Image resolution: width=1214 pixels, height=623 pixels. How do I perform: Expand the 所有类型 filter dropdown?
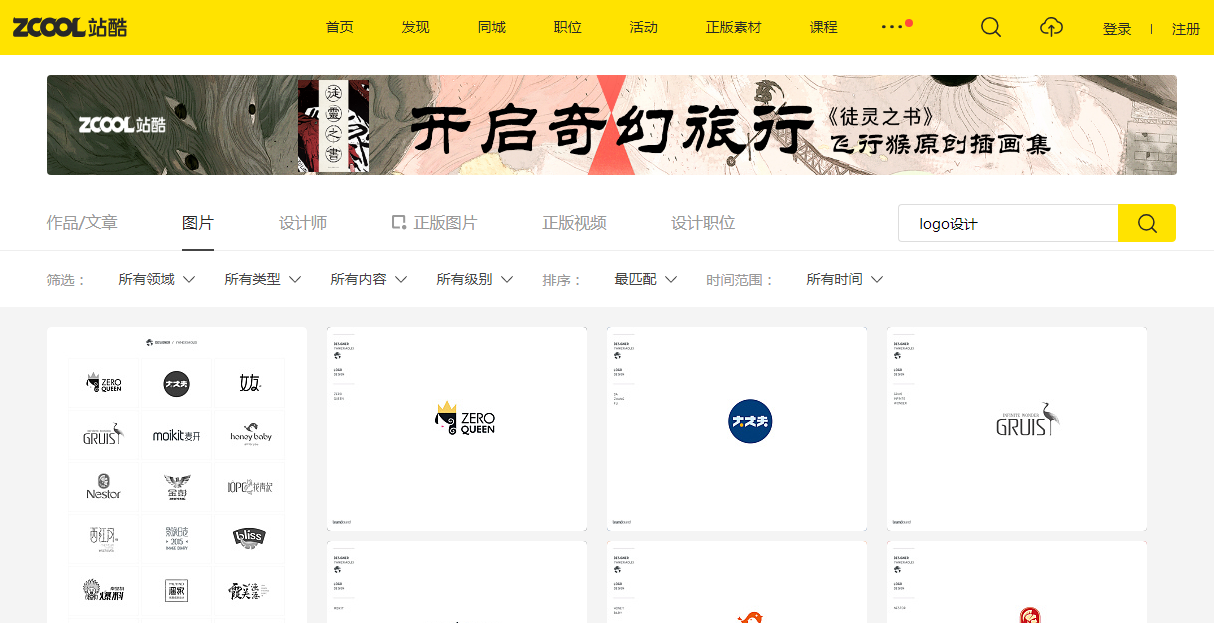pyautogui.click(x=262, y=279)
